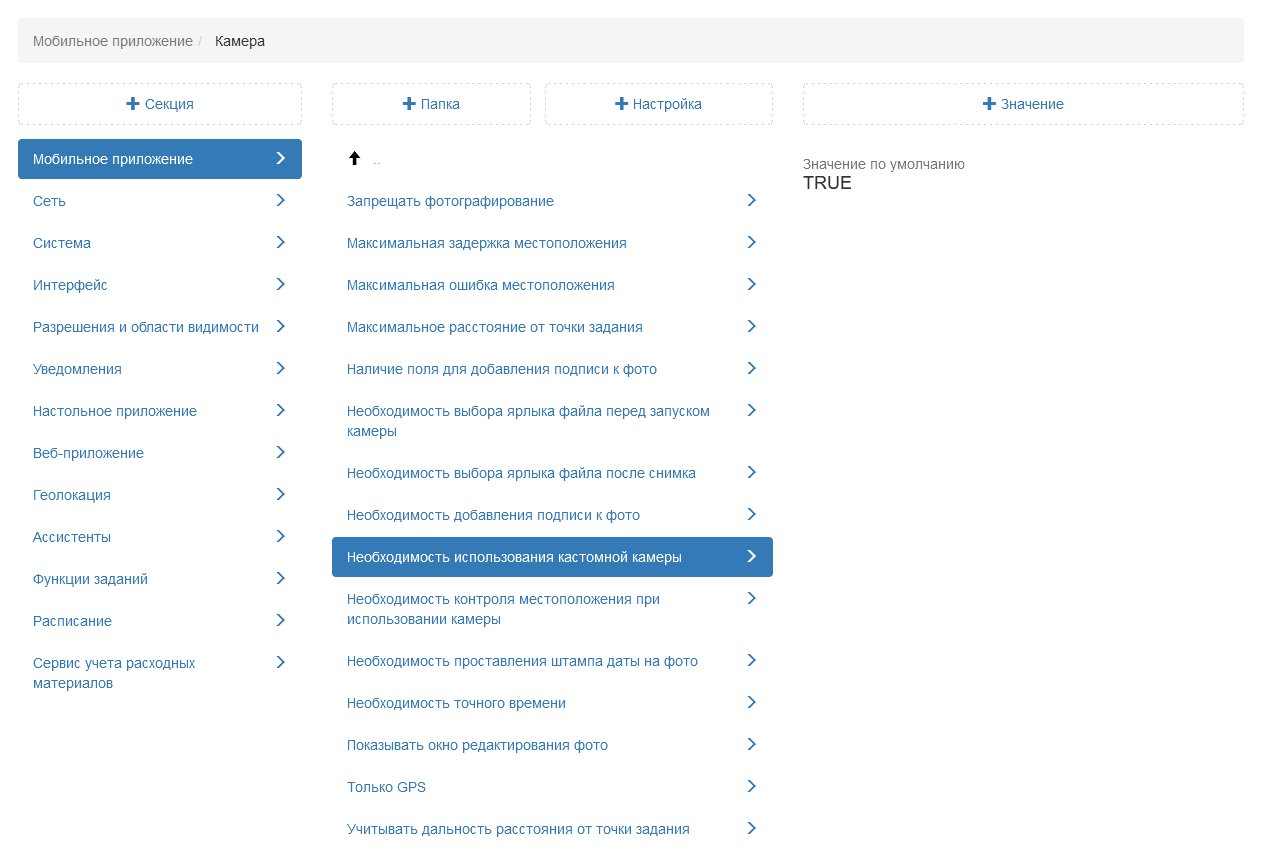Click chevron on ярлыка файла после снимка row

click(x=752, y=472)
